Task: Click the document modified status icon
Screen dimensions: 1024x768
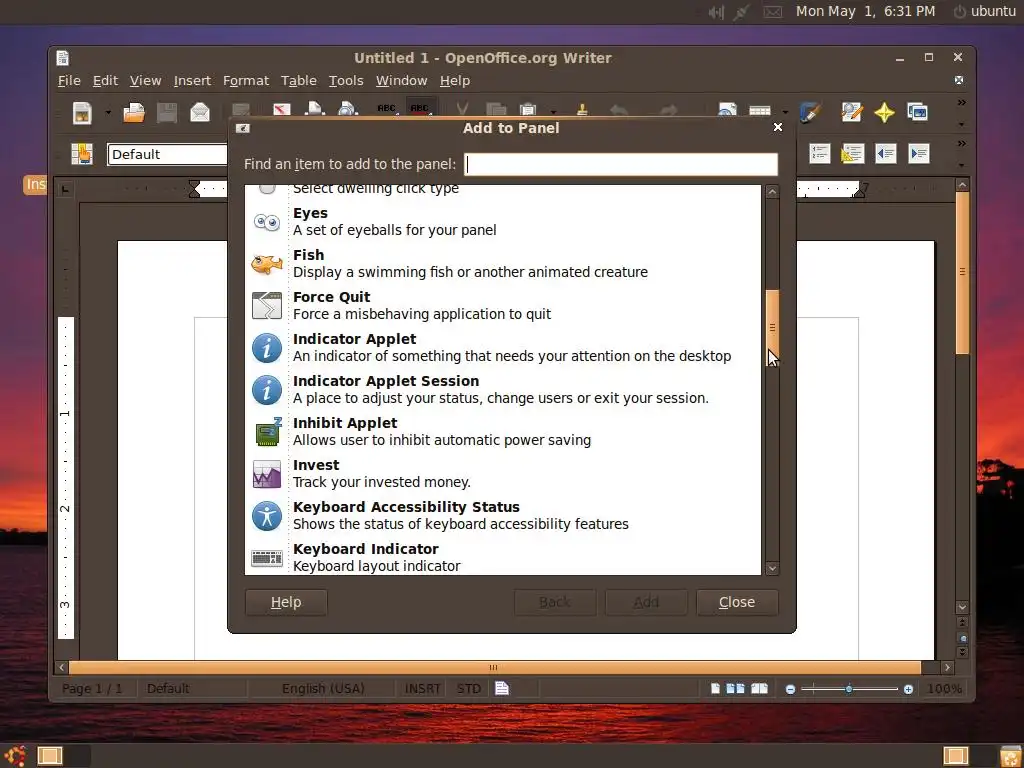Action: point(502,688)
